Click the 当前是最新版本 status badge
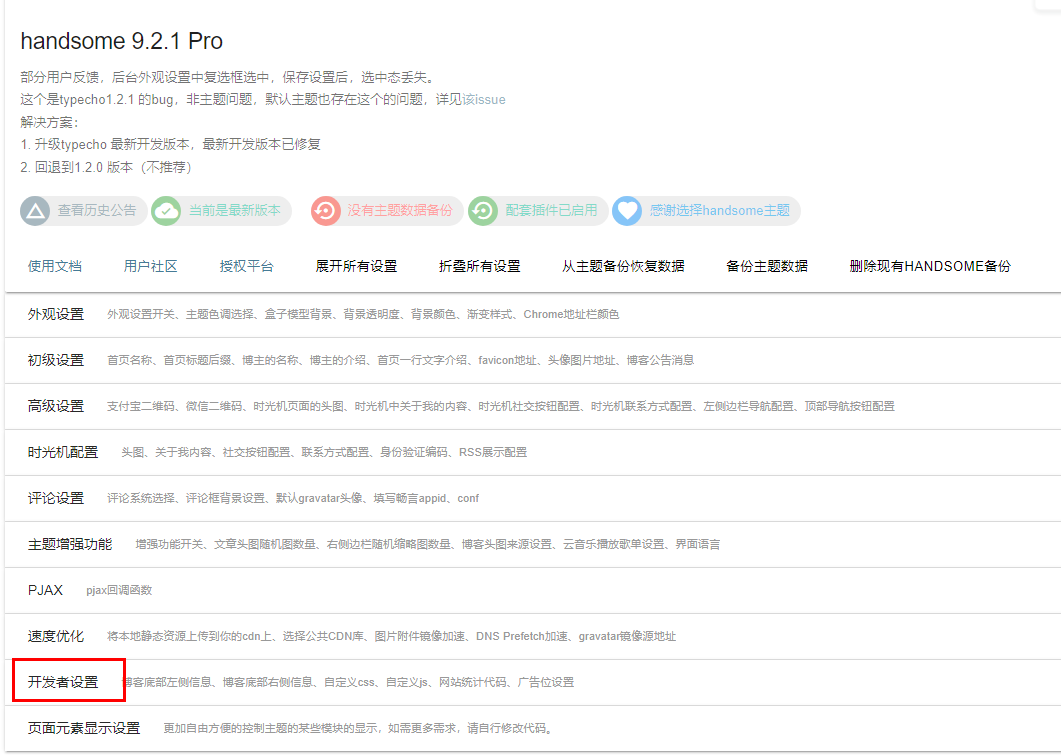The width and height of the screenshot is (1061, 756). point(222,211)
